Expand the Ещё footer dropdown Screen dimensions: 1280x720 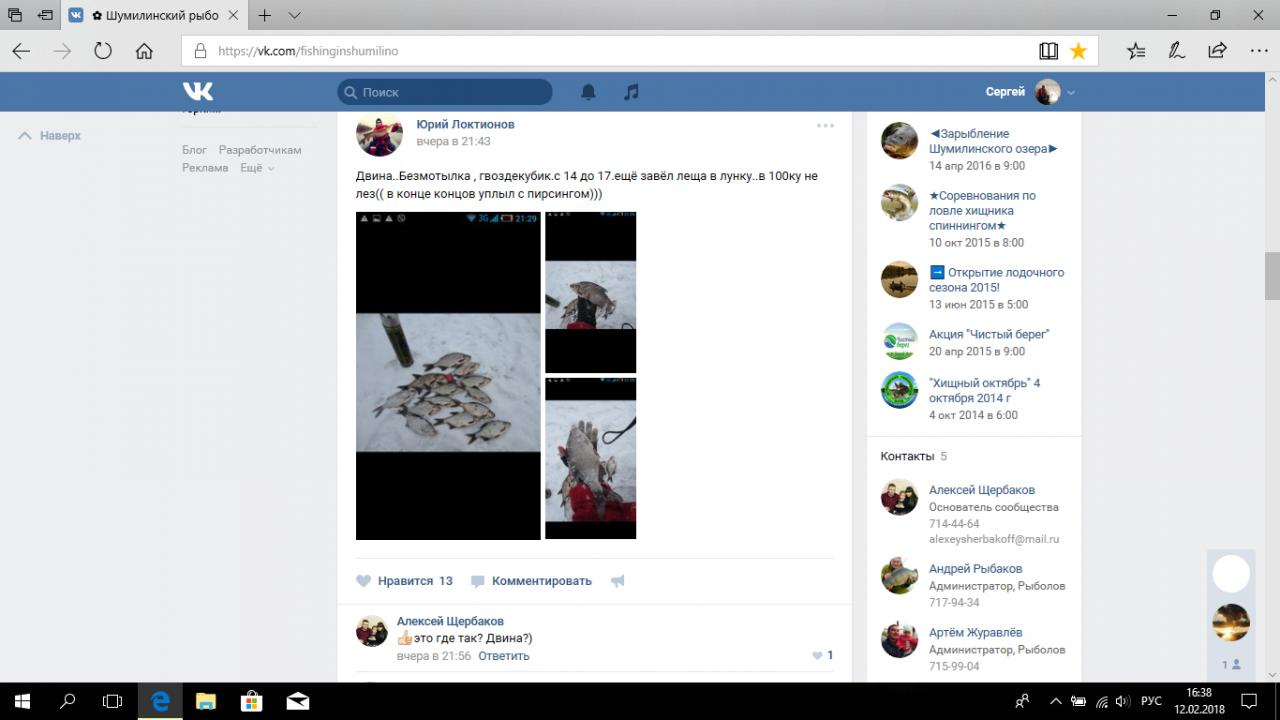click(x=256, y=168)
